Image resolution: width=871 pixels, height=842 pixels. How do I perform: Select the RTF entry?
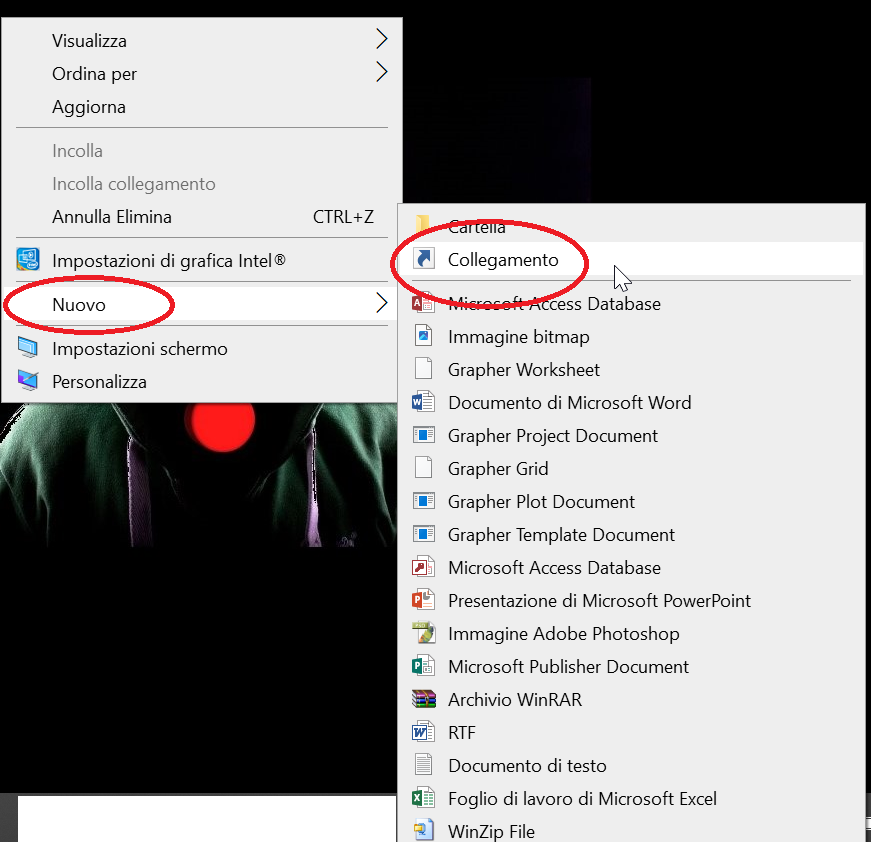632,733
